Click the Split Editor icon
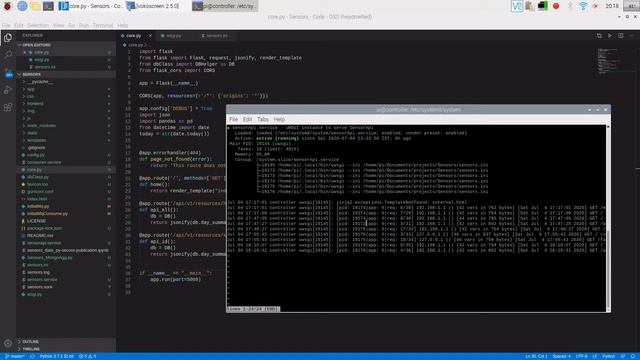 tap(620, 36)
